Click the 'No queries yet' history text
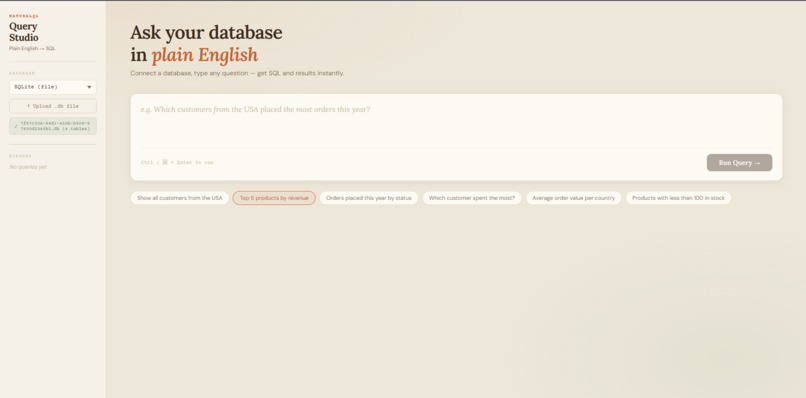The height and width of the screenshot is (398, 806). coord(28,167)
